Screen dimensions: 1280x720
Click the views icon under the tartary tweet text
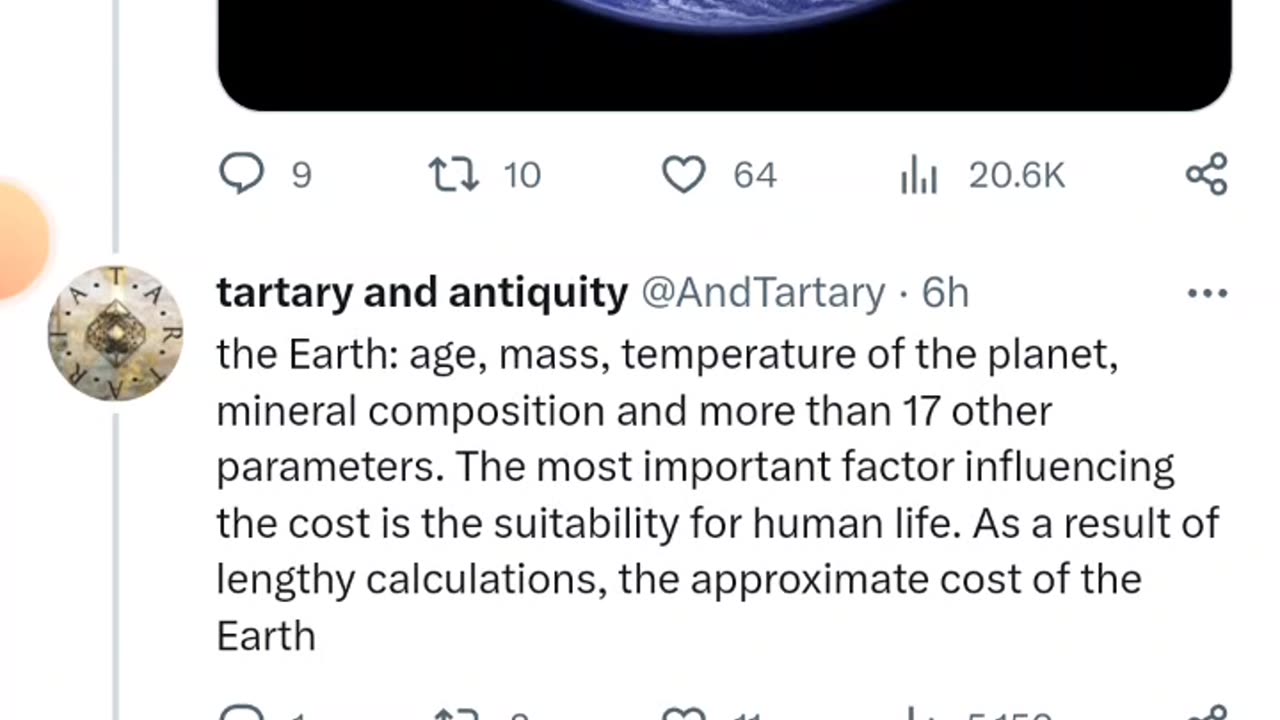(918, 713)
